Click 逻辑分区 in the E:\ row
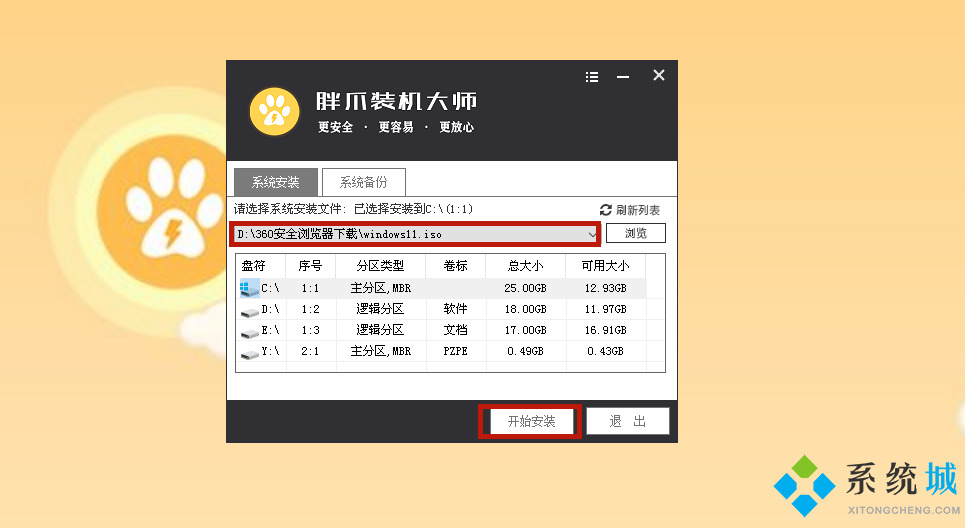This screenshot has height=528, width=965. 380,330
